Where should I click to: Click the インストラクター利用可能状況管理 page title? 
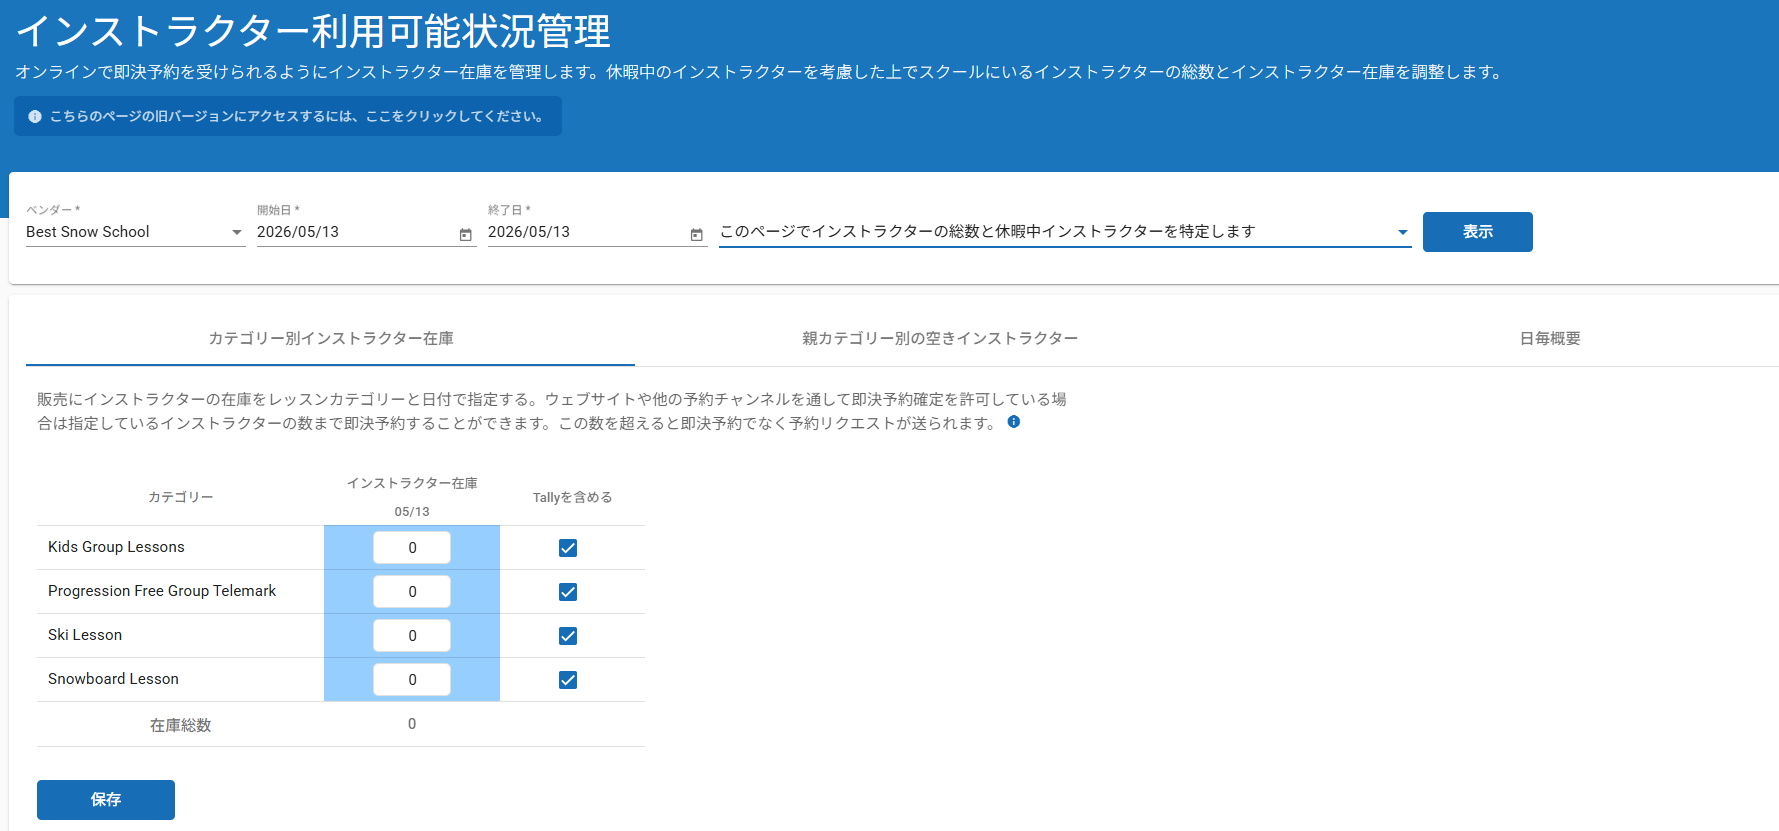pyautogui.click(x=313, y=31)
